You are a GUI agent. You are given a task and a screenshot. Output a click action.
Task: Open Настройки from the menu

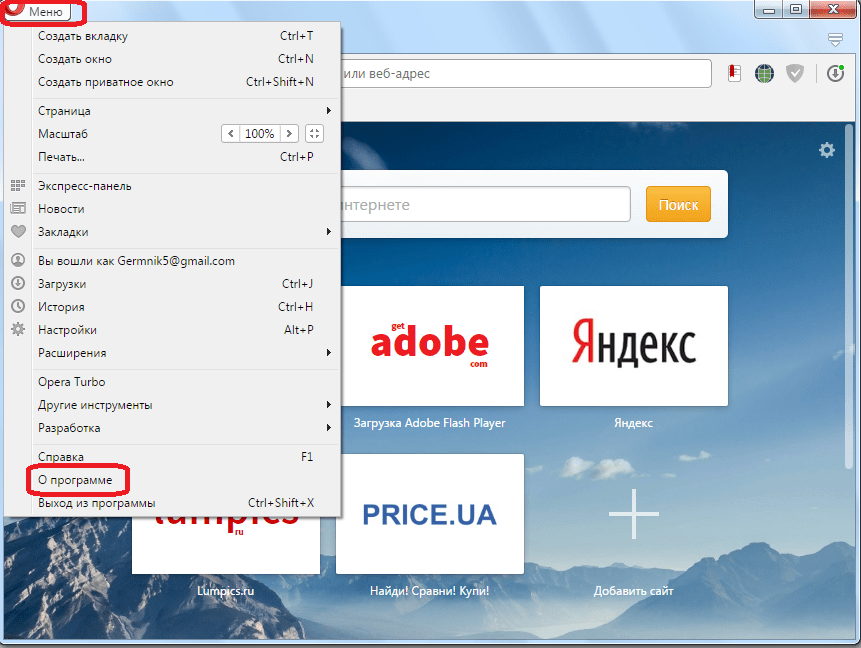coord(67,330)
